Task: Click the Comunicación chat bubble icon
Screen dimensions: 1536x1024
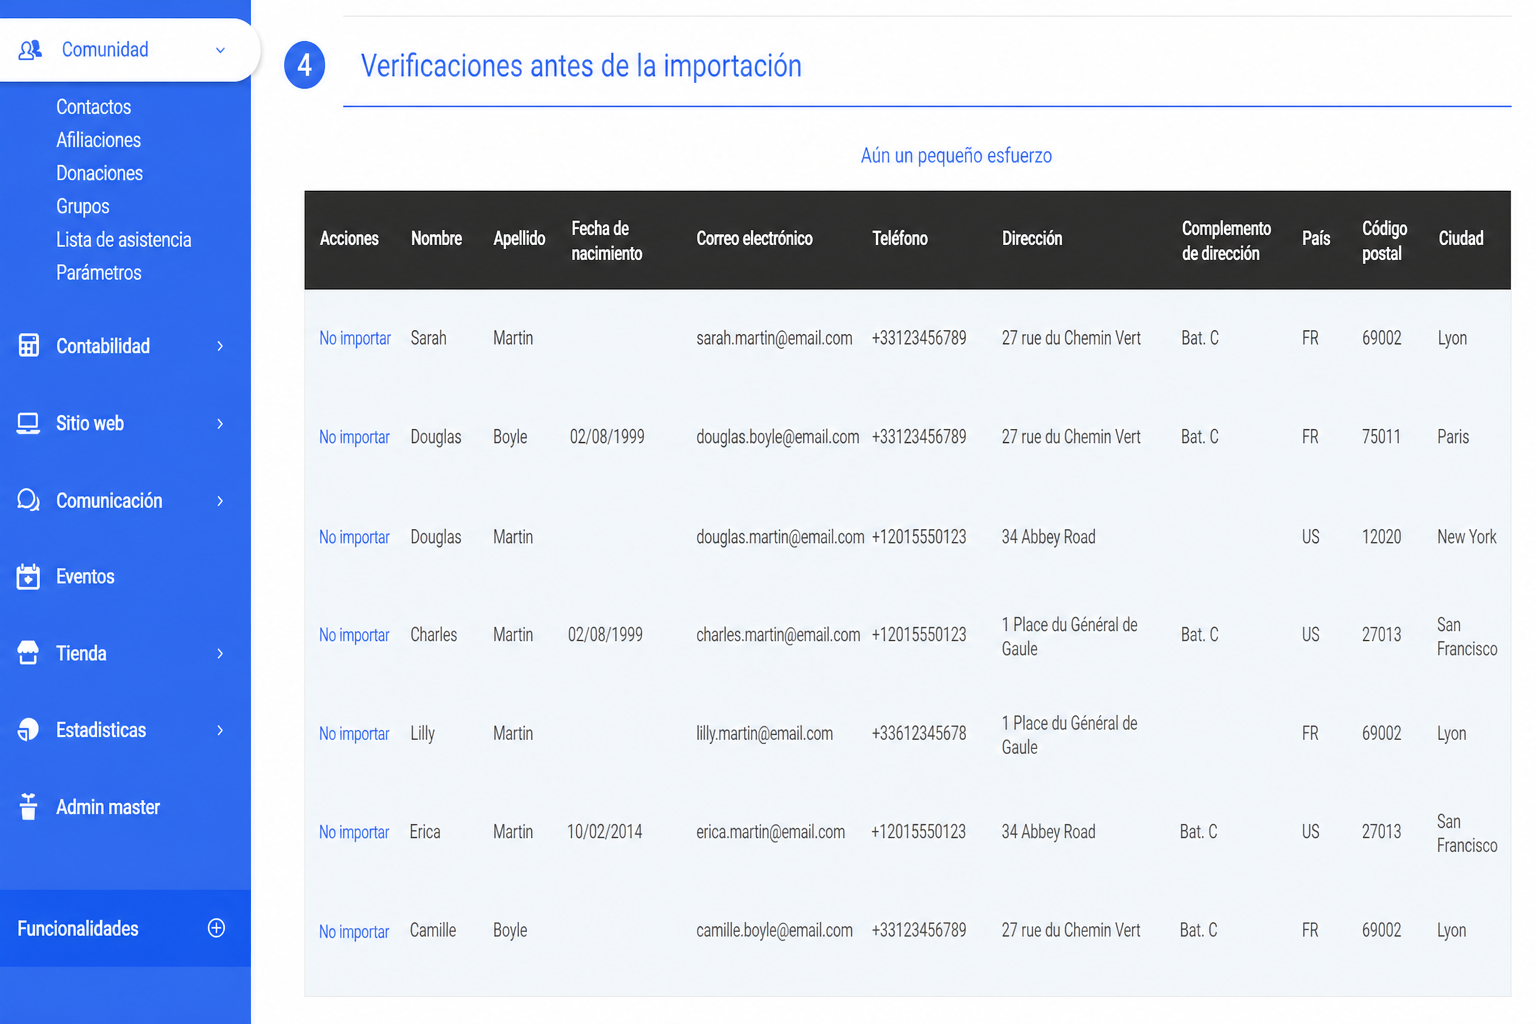Action: click(28, 500)
